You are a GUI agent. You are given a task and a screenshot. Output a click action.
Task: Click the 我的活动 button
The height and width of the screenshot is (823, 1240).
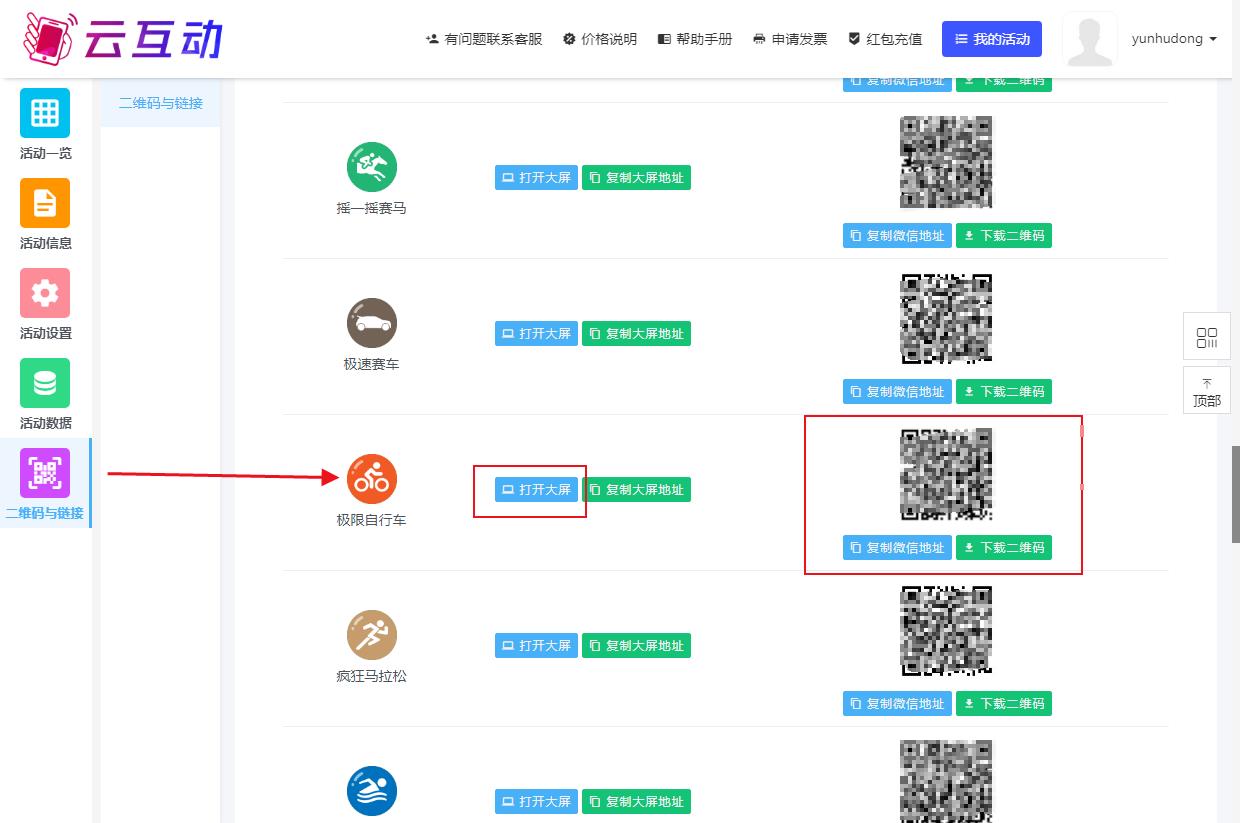(x=991, y=39)
